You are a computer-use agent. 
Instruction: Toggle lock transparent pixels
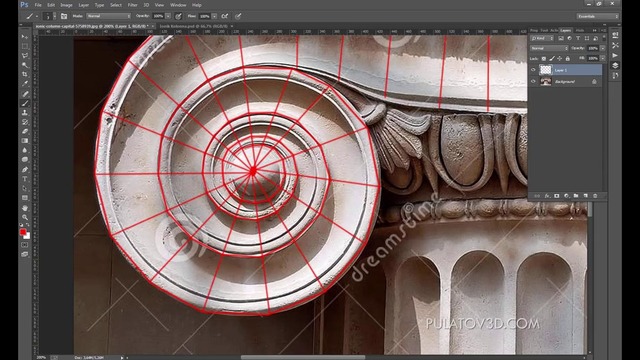coord(544,59)
